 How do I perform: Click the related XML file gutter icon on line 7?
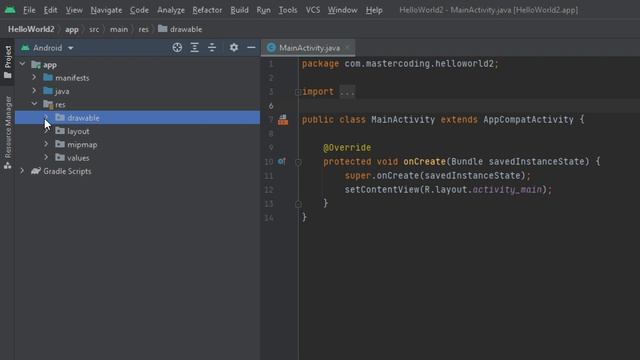pos(283,120)
